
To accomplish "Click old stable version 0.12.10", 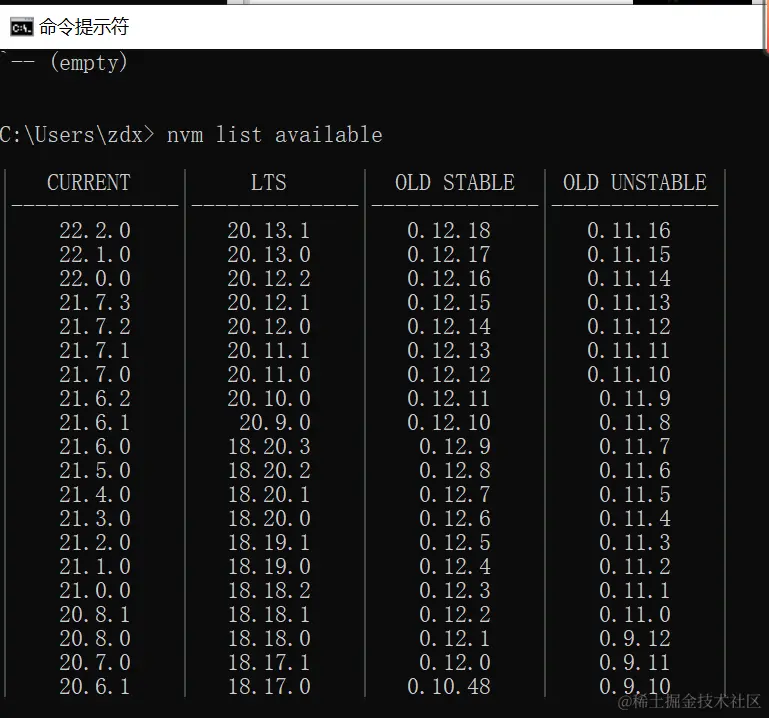I will [449, 423].
